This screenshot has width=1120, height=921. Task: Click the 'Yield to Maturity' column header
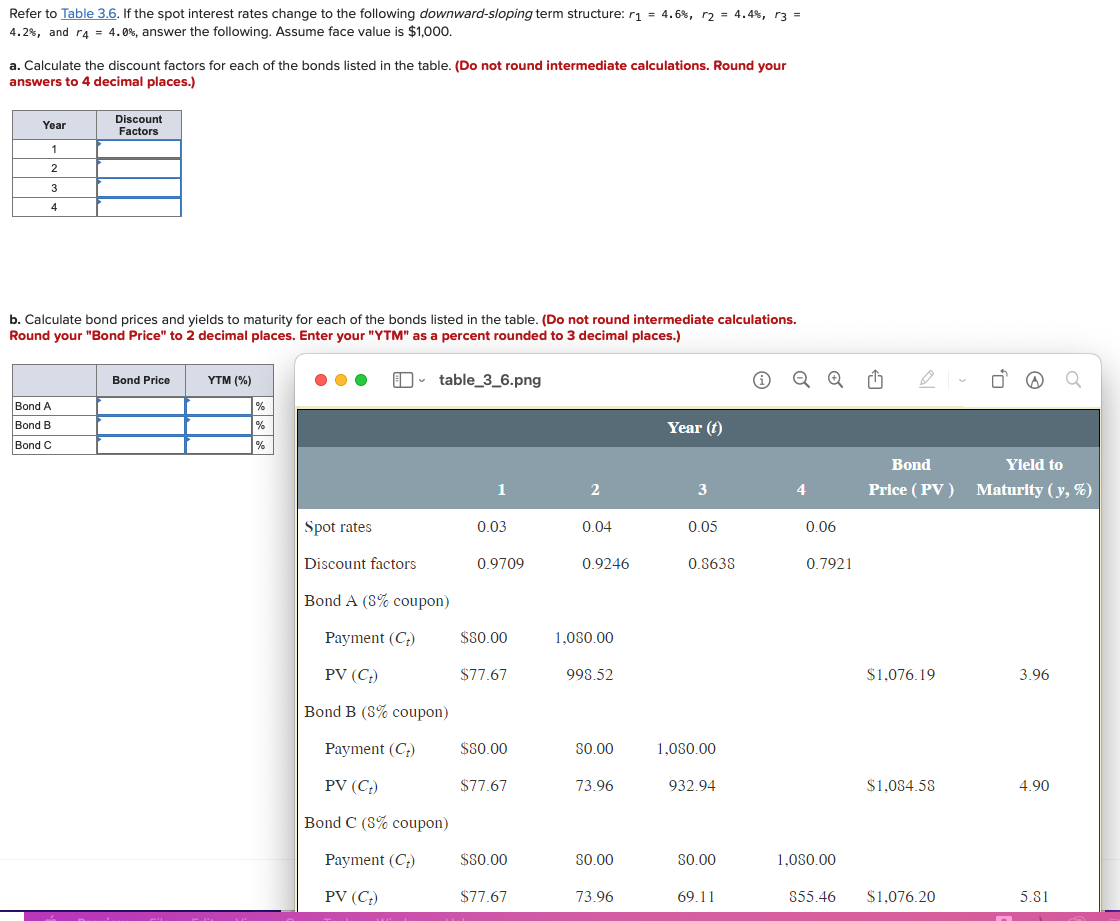(x=1034, y=477)
